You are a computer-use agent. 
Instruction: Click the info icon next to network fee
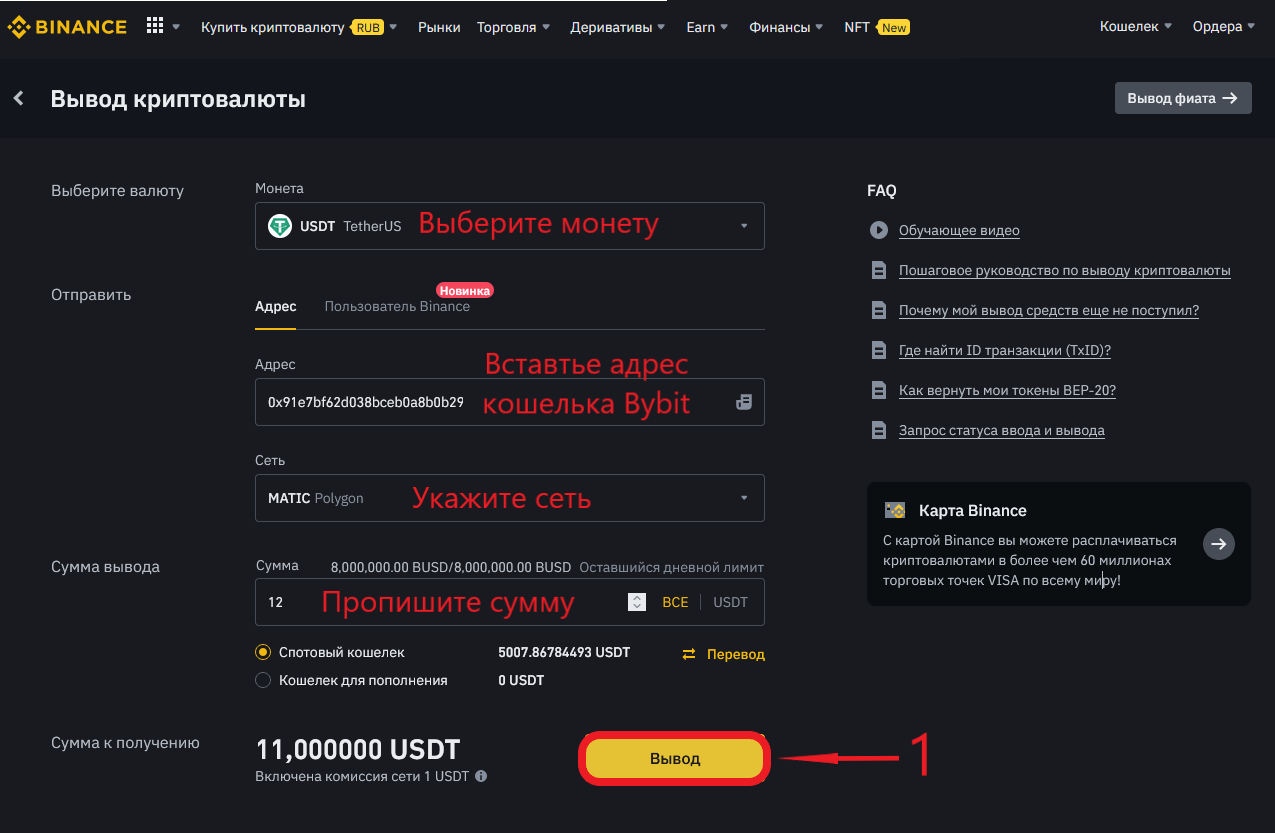481,776
